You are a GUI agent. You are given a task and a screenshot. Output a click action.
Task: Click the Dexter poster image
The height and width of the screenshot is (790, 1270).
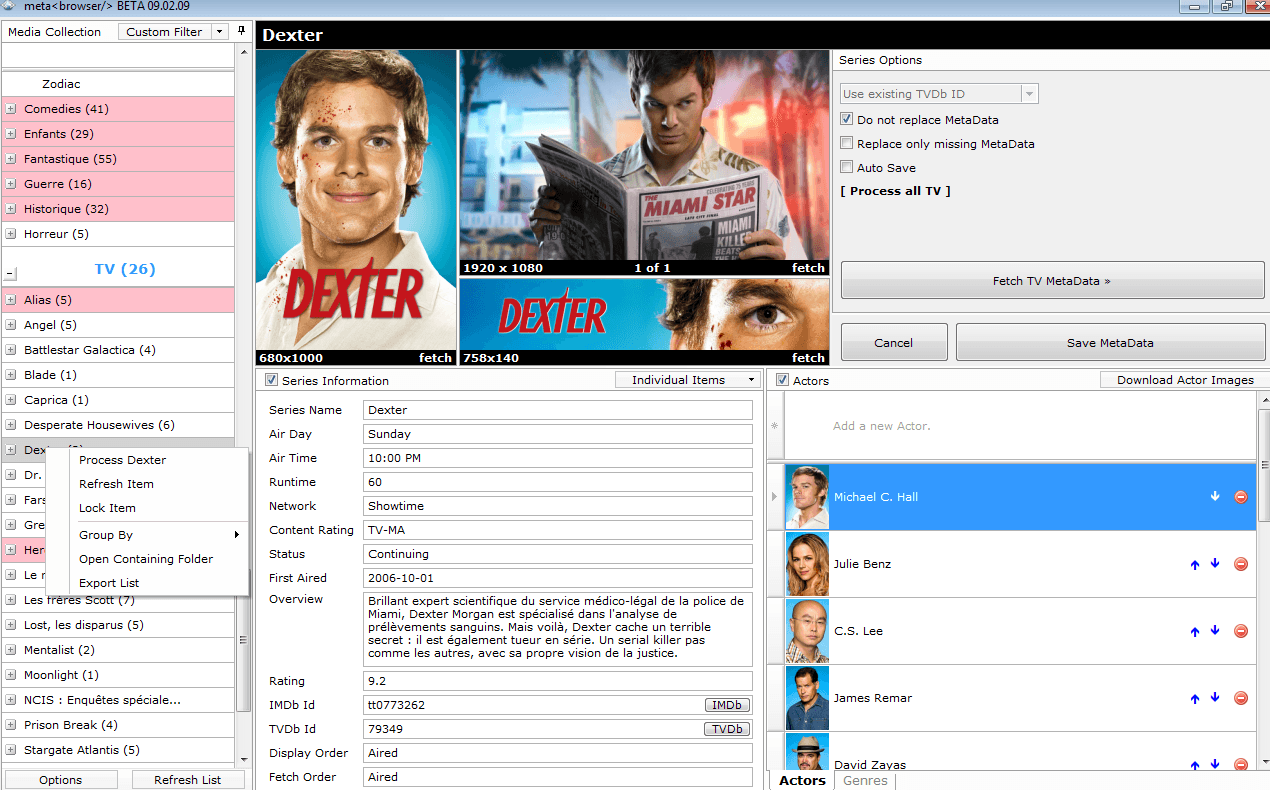pos(356,200)
